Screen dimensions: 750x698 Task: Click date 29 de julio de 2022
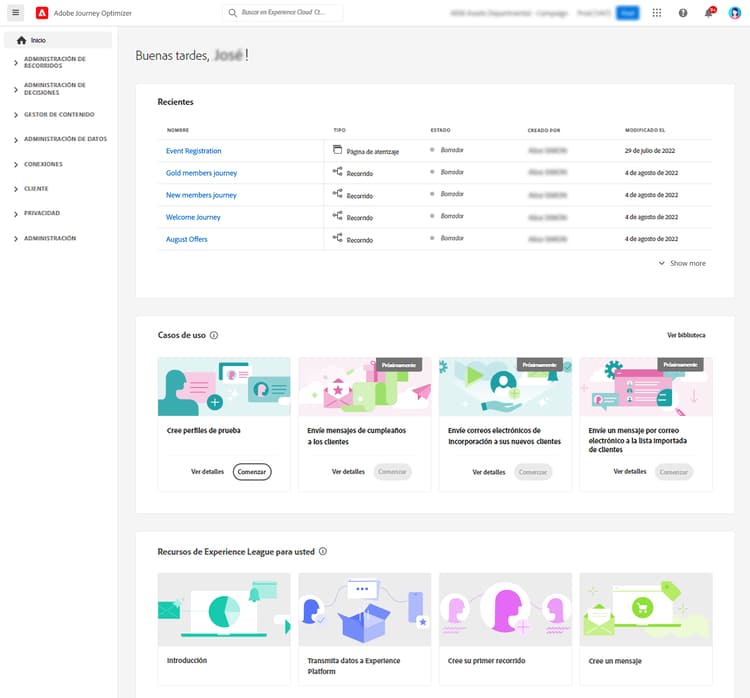[x=650, y=151]
